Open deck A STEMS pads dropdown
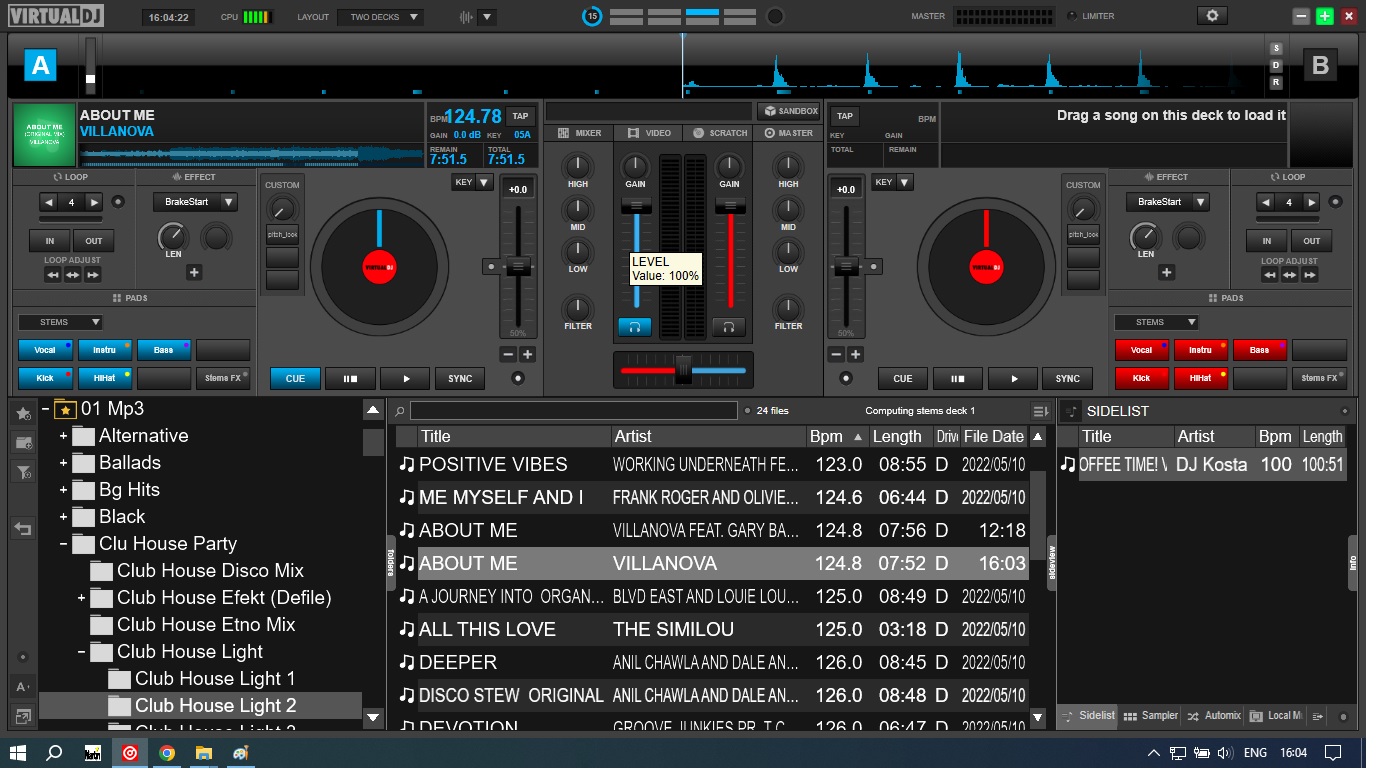 60,322
